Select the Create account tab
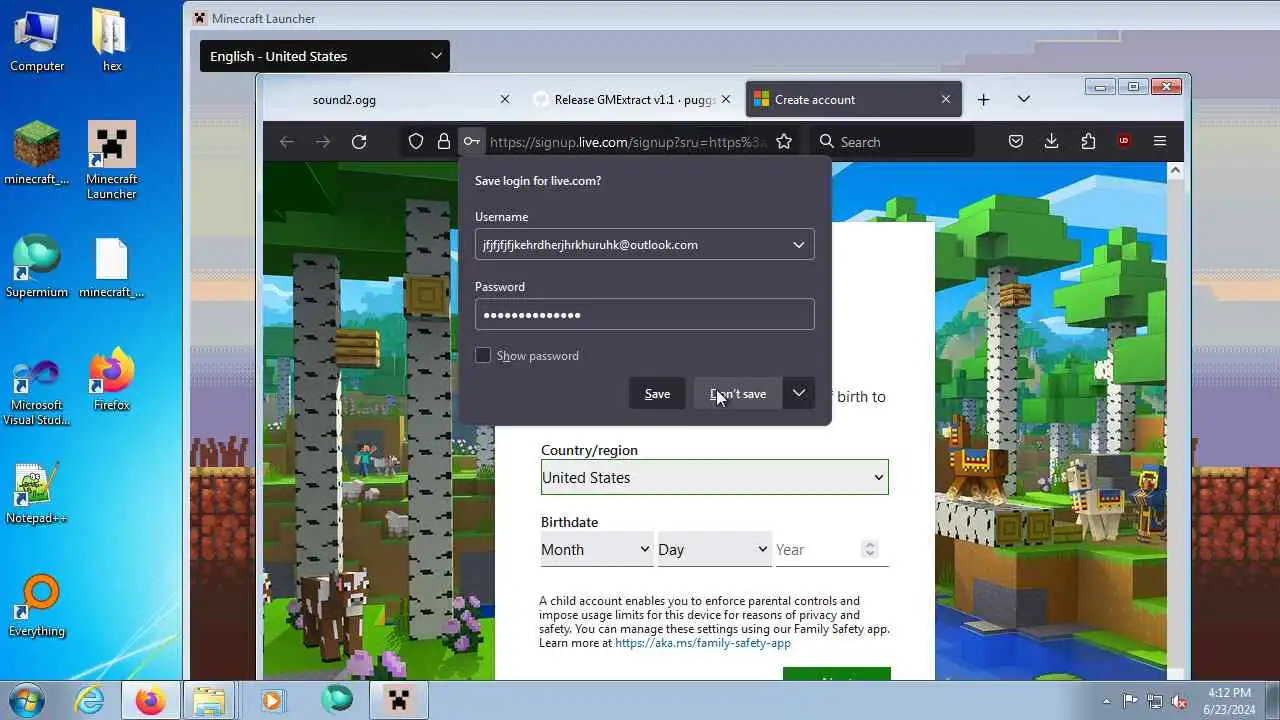The width and height of the screenshot is (1280, 720). point(854,99)
